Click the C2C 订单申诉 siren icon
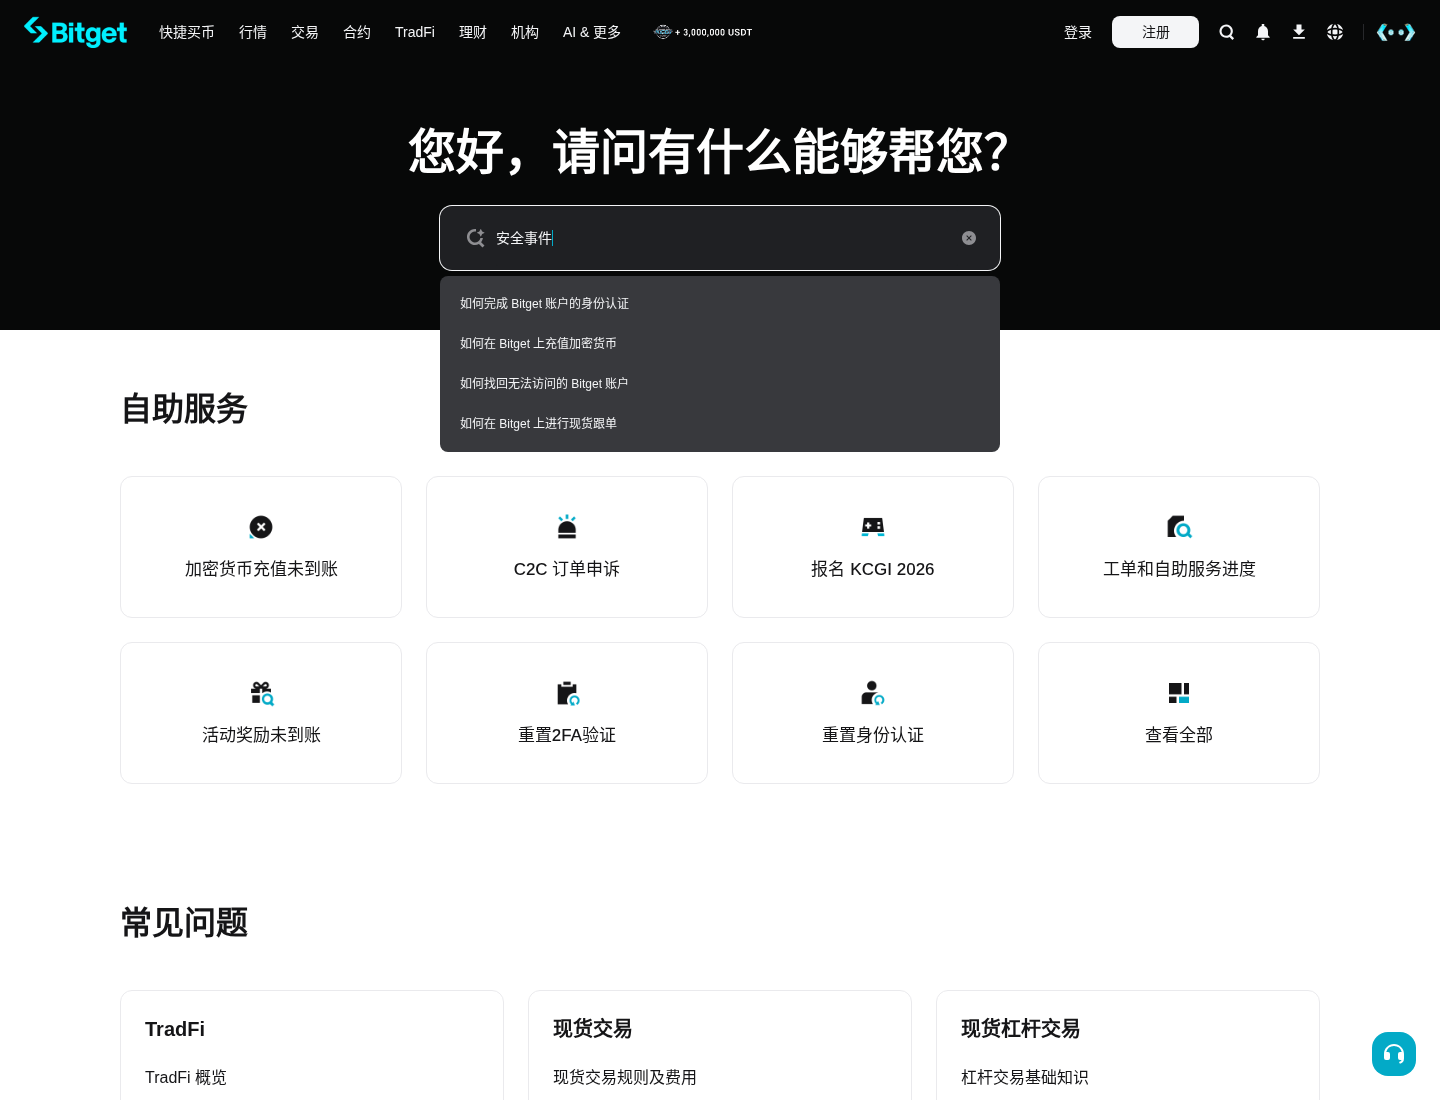1440x1100 pixels. (x=567, y=527)
